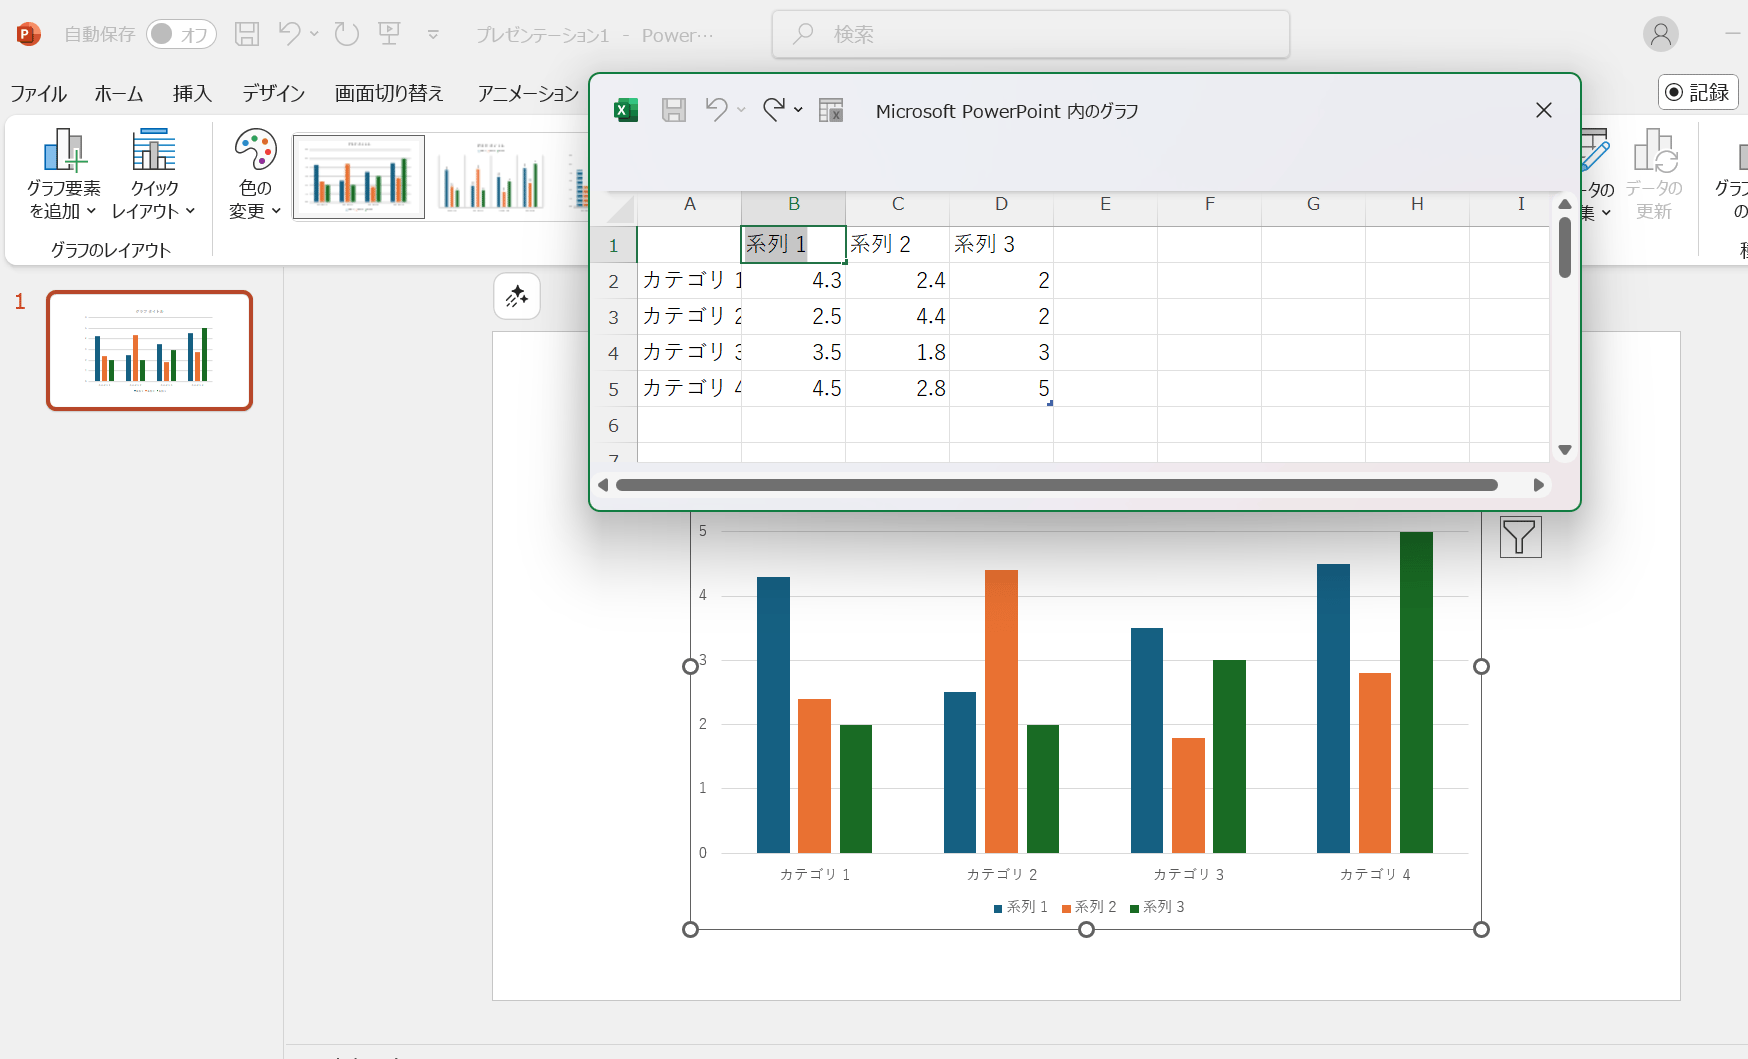Select cell B1 containing 系列 1
The image size is (1748, 1059).
pos(793,244)
